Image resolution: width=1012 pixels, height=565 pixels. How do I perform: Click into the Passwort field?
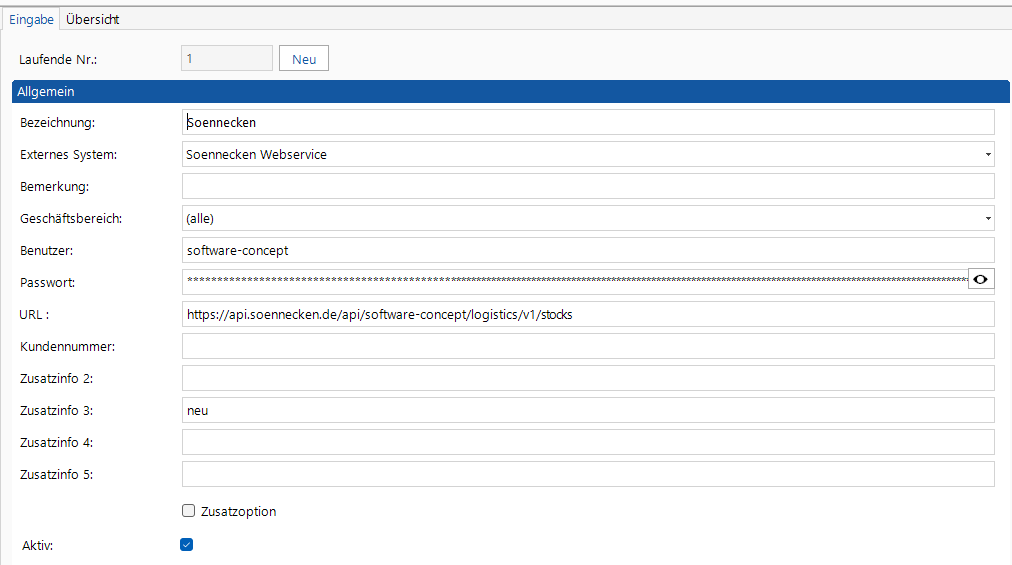pos(574,282)
